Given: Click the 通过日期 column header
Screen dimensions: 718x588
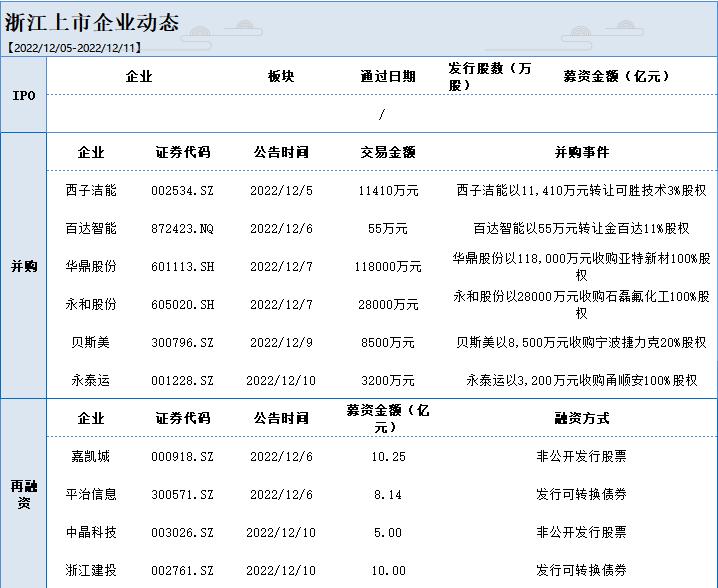Looking at the screenshot, I should pos(388,76).
